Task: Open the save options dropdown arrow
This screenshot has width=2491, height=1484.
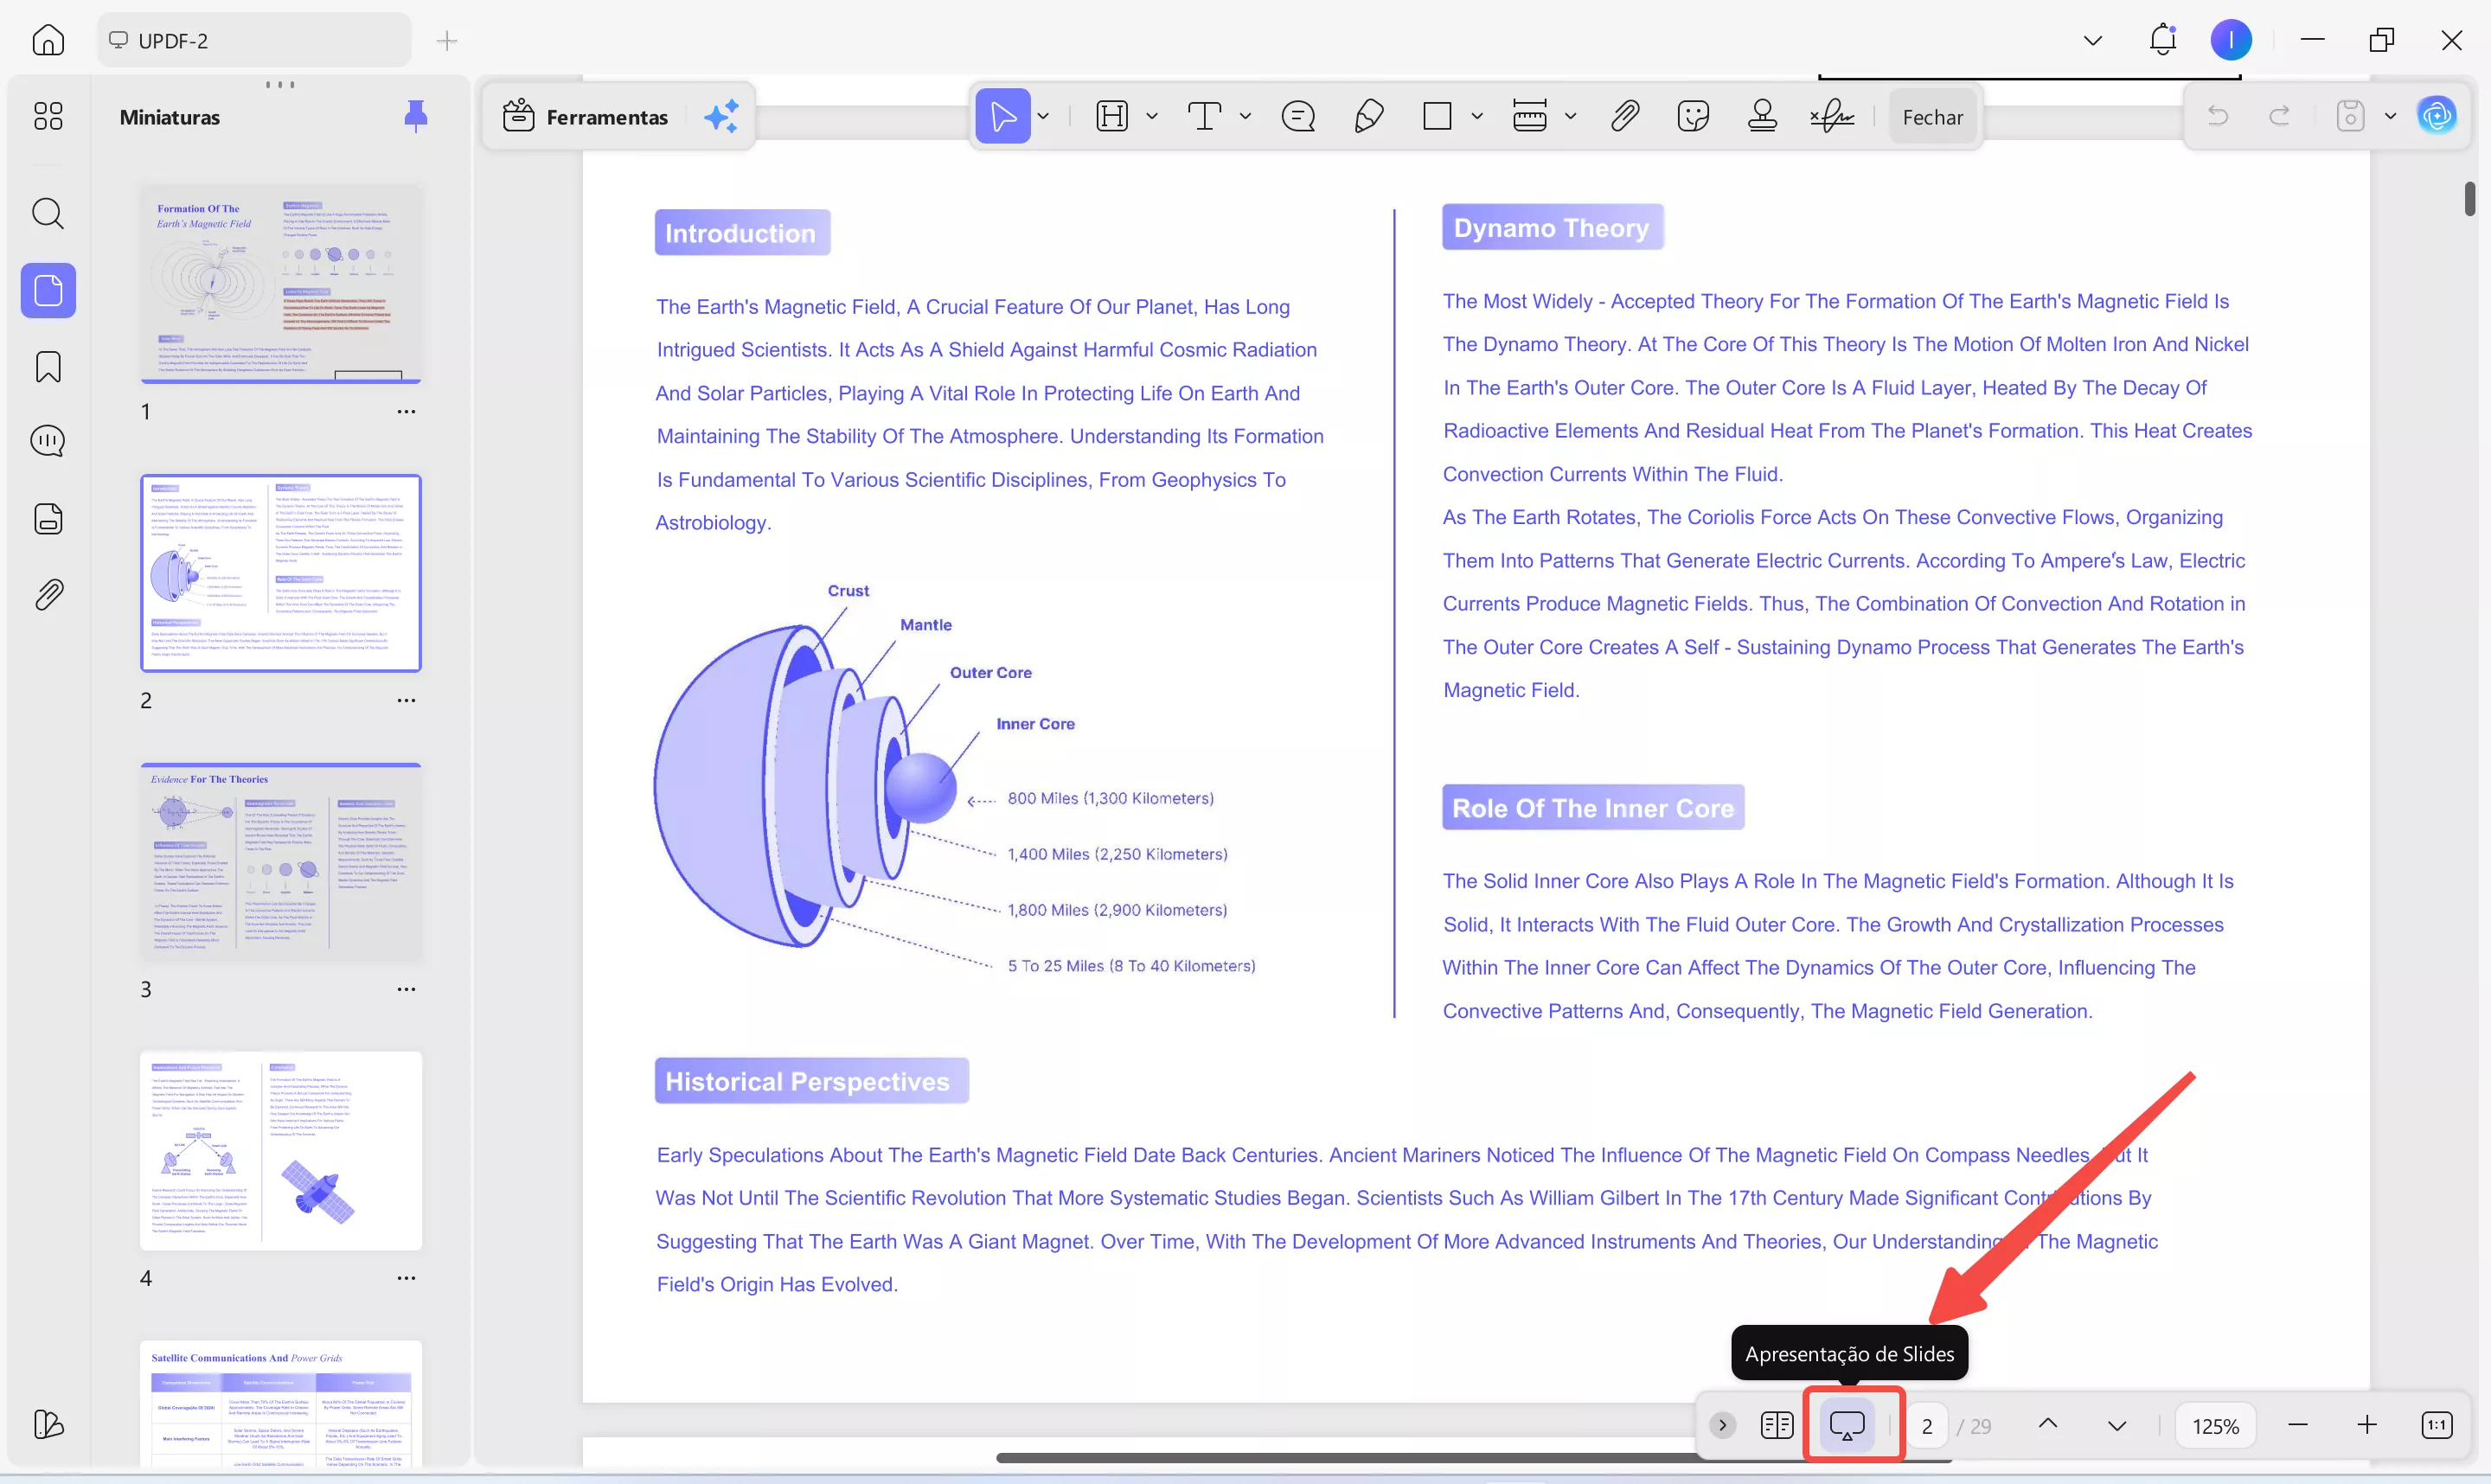Action: point(2390,117)
